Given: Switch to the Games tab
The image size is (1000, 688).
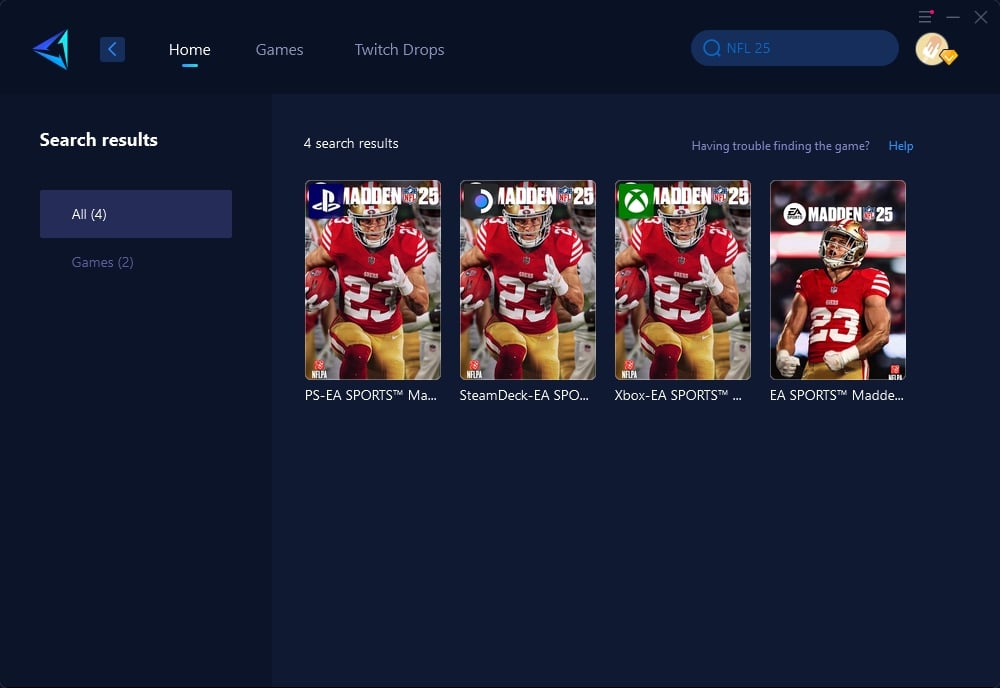Looking at the screenshot, I should tap(279, 49).
